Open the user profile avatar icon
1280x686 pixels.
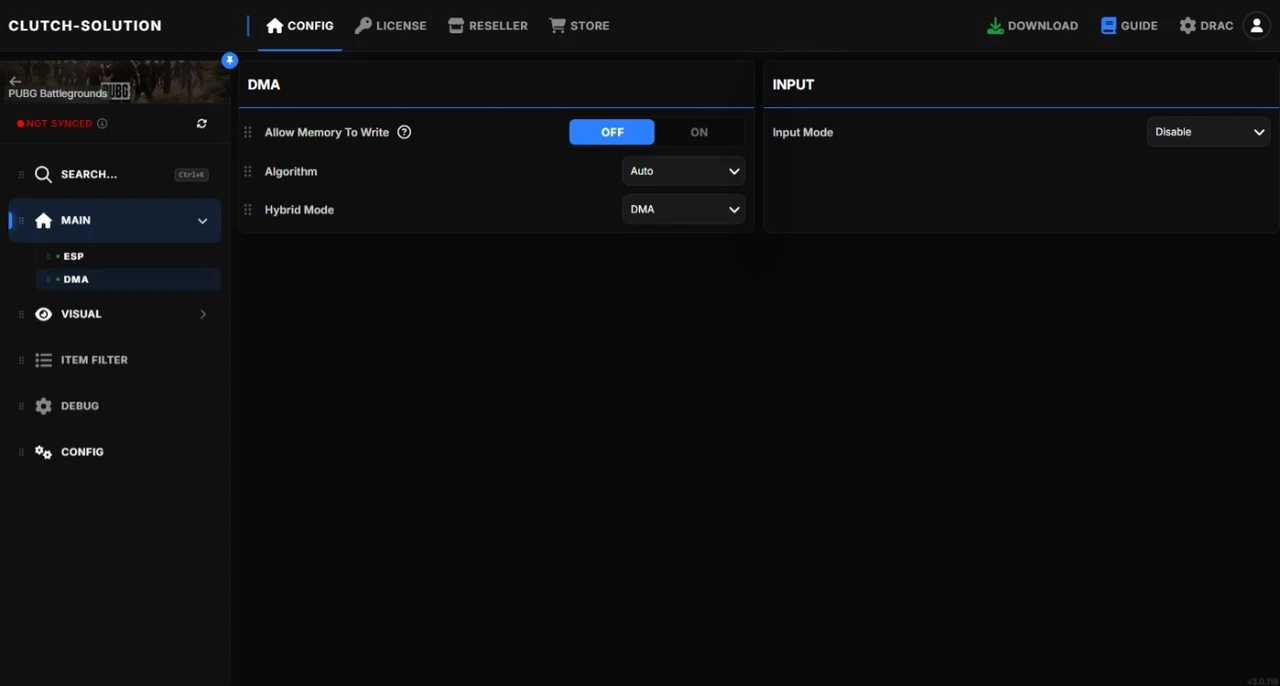(1256, 26)
